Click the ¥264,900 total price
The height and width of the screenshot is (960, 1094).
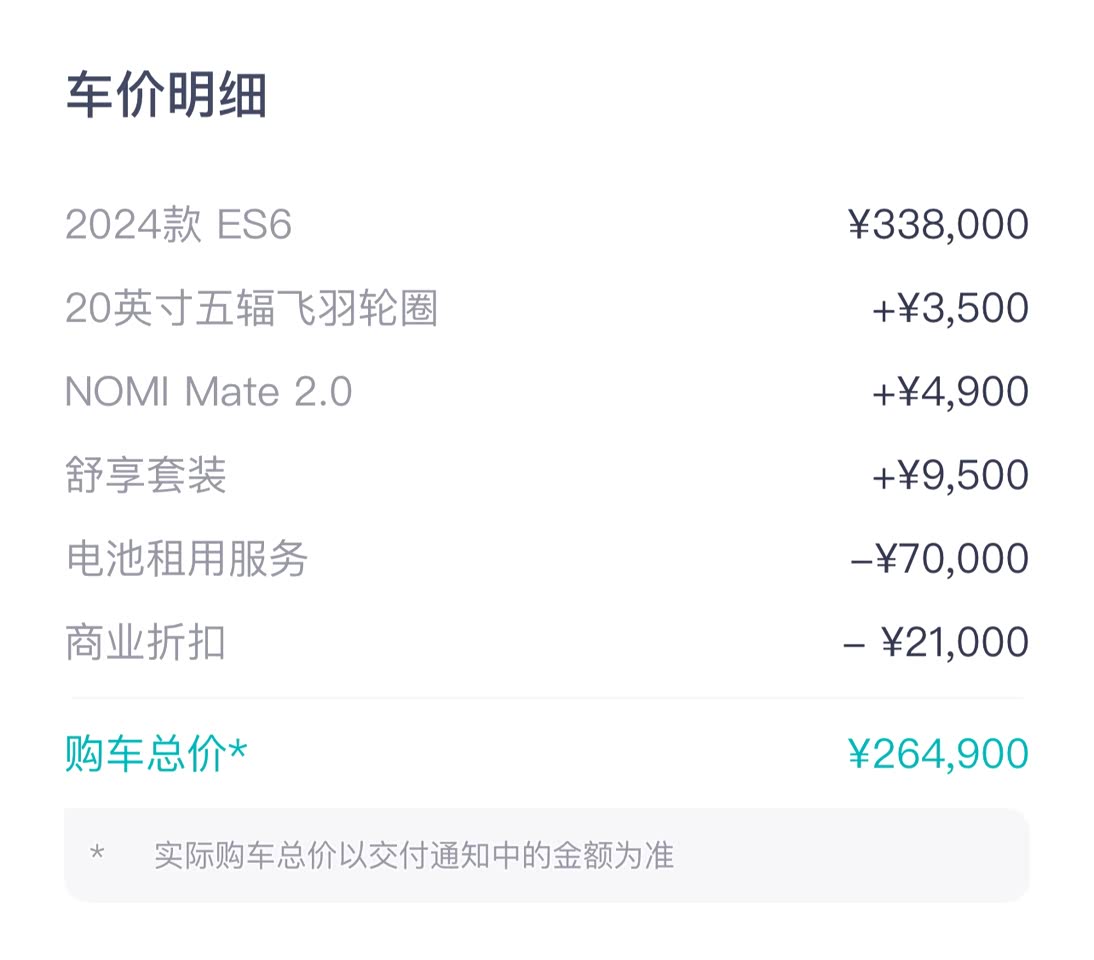pyautogui.click(x=938, y=754)
